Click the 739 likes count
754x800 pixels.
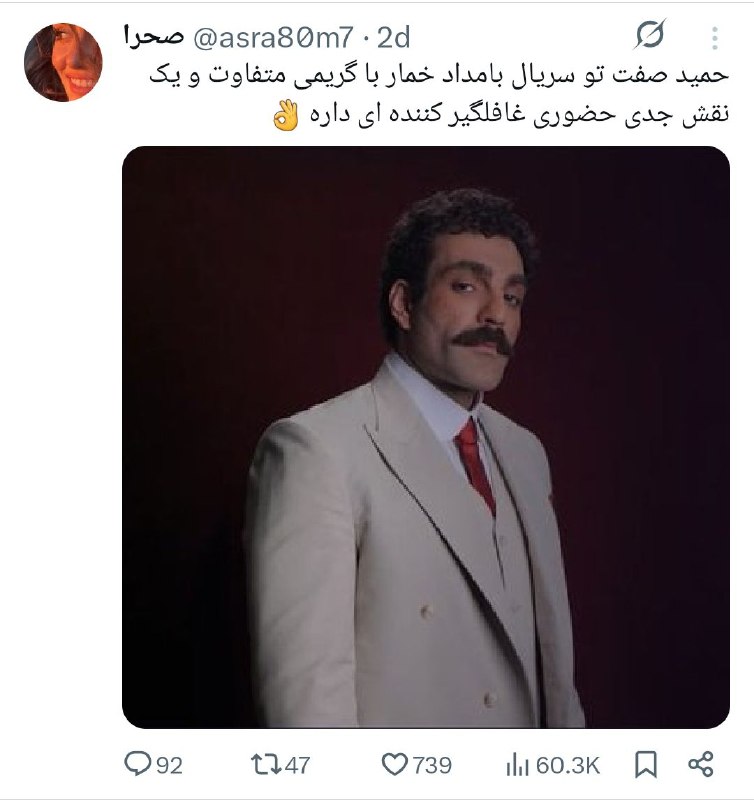(432, 766)
